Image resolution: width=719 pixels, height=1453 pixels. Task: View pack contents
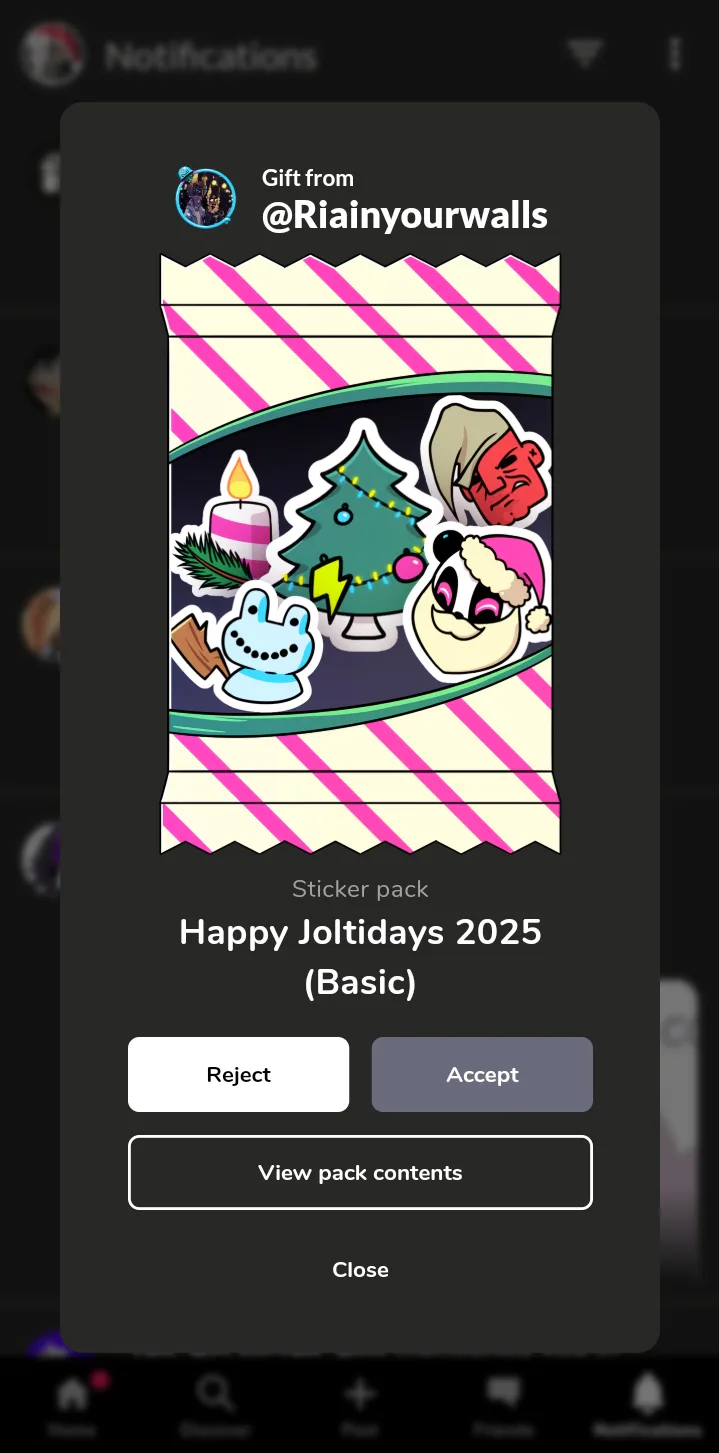point(360,1172)
